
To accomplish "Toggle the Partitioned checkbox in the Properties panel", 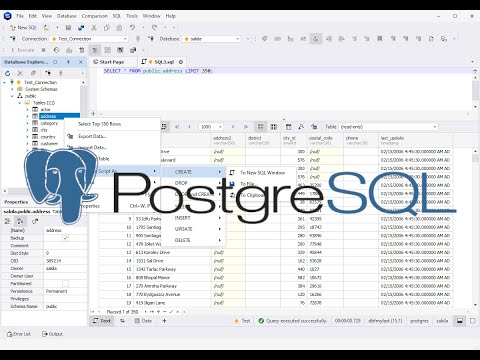I will (66, 284).
